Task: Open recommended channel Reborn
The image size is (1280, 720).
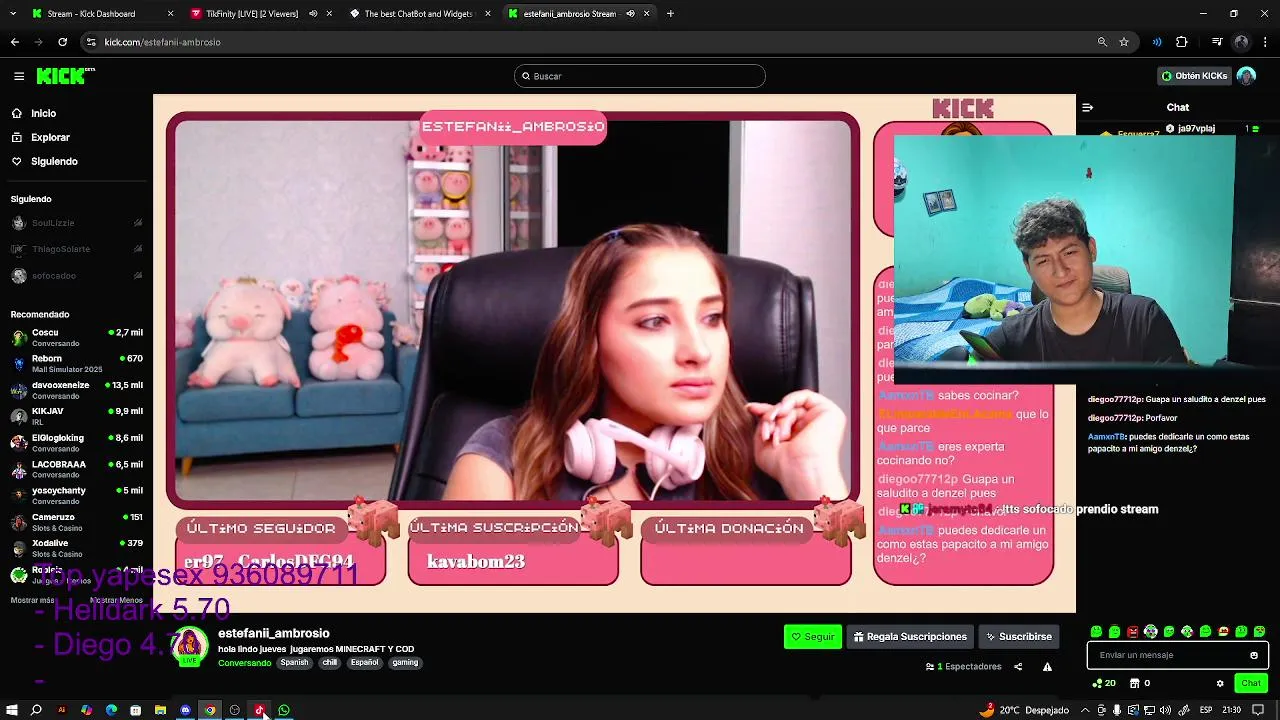Action: point(76,364)
